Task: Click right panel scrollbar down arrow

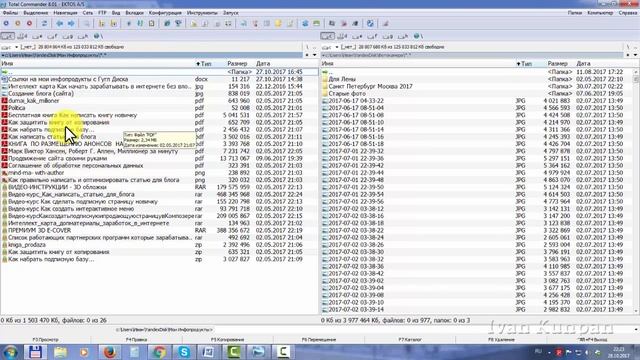Action: [x=636, y=311]
